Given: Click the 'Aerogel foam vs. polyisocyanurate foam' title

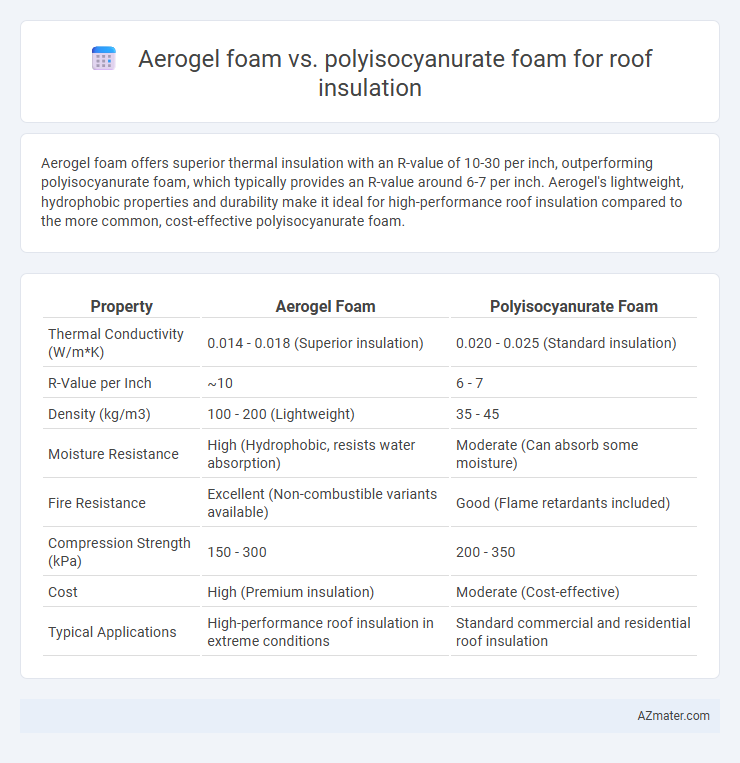Looking at the screenshot, I should pyautogui.click(x=395, y=73).
